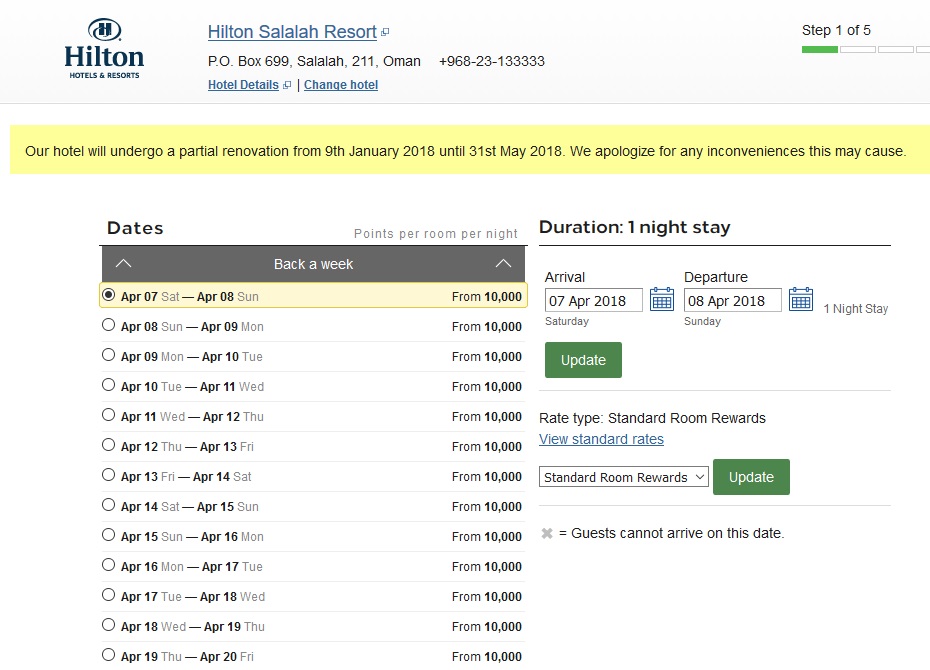Go back a week in dates list
Viewport: 930px width, 670px height.
(313, 264)
